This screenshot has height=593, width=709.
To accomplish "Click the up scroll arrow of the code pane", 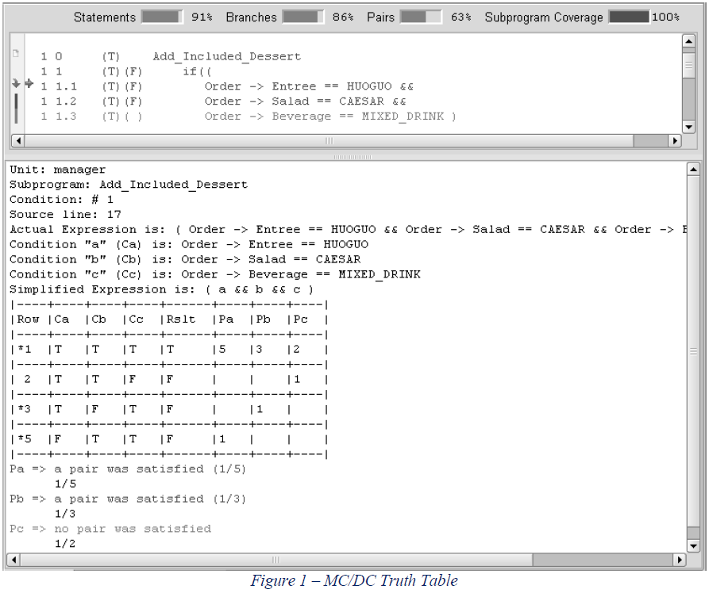I will click(x=688, y=42).
